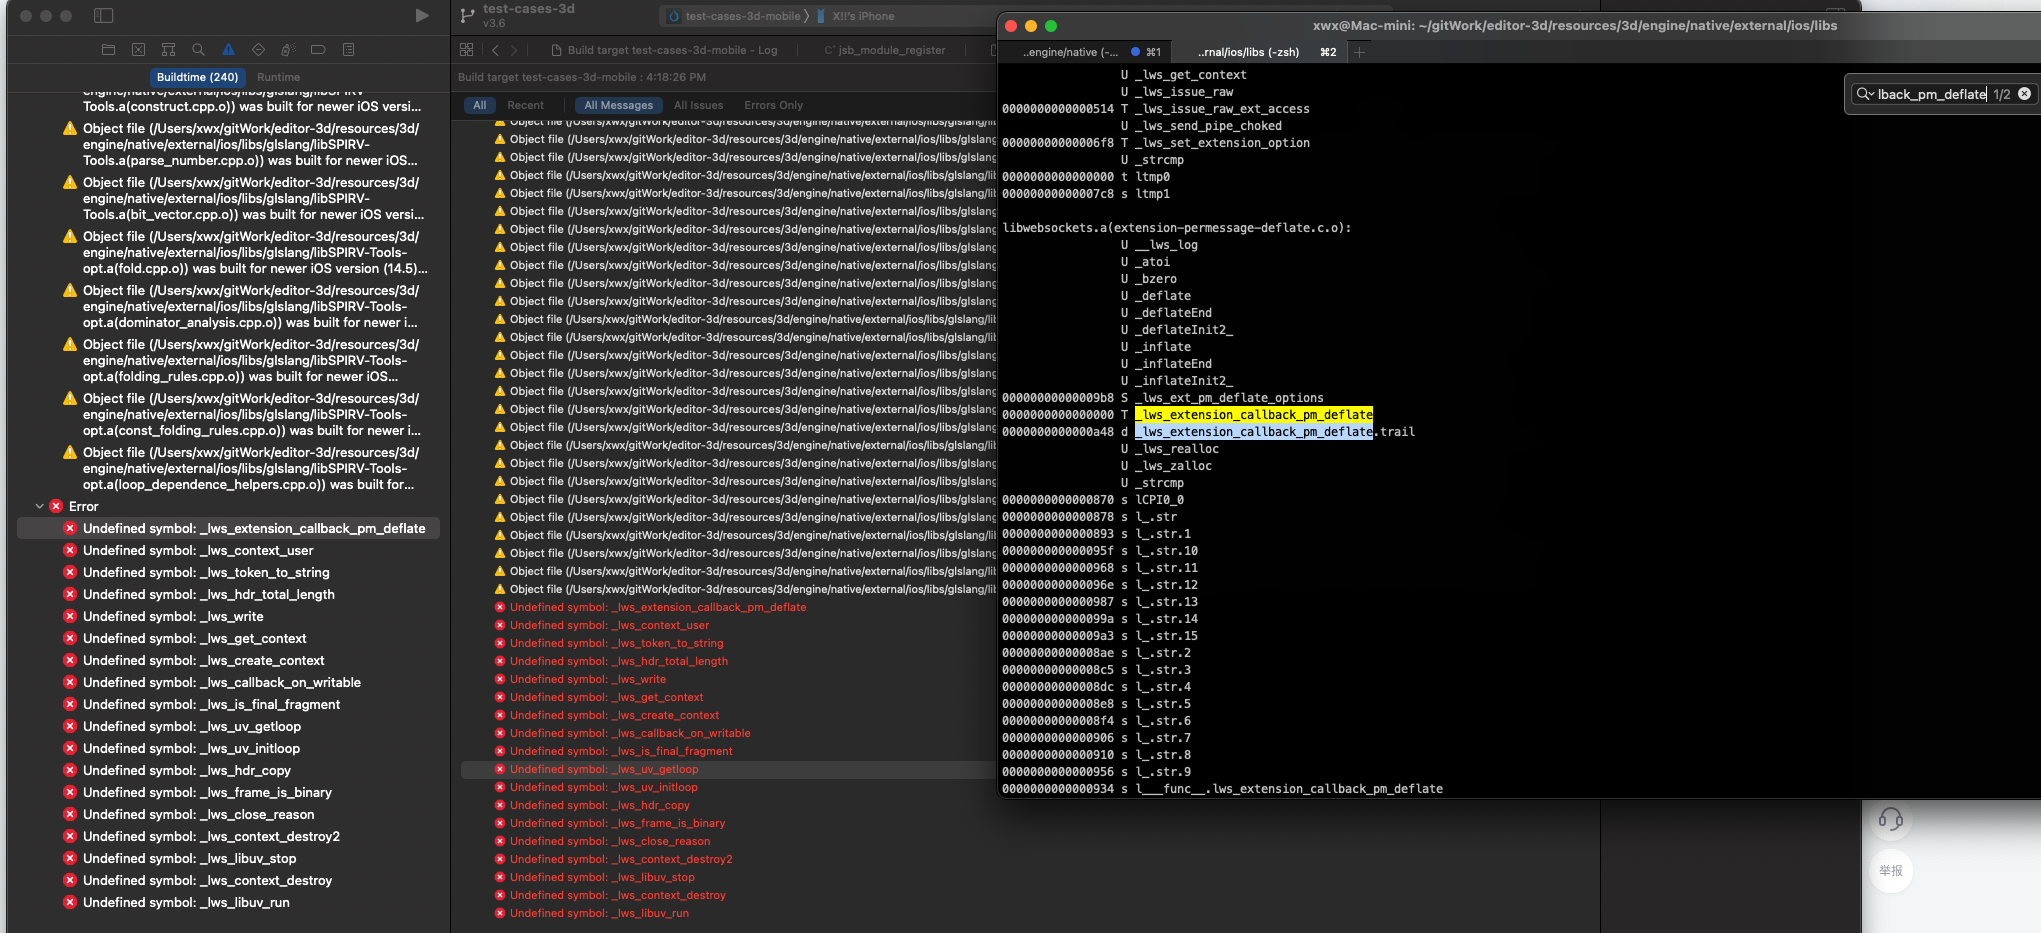Open the Report navigator icon
This screenshot has width=2041, height=933.
[348, 50]
